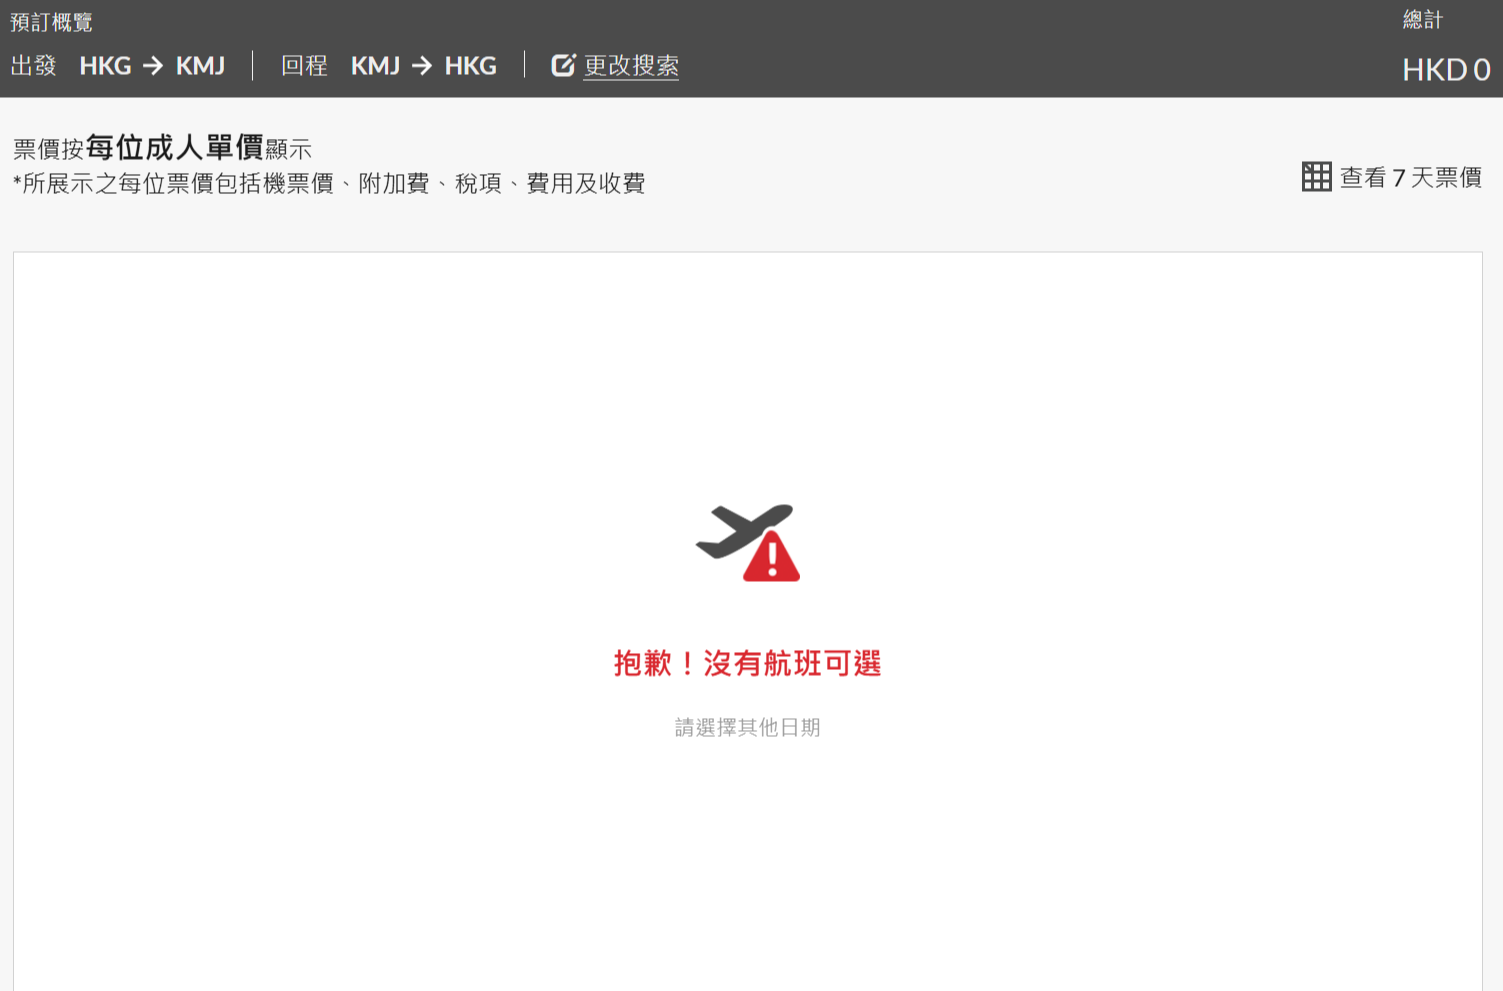The width and height of the screenshot is (1503, 991).
Task: Click the 抱歉！沒有航班可選 error message
Action: [747, 663]
